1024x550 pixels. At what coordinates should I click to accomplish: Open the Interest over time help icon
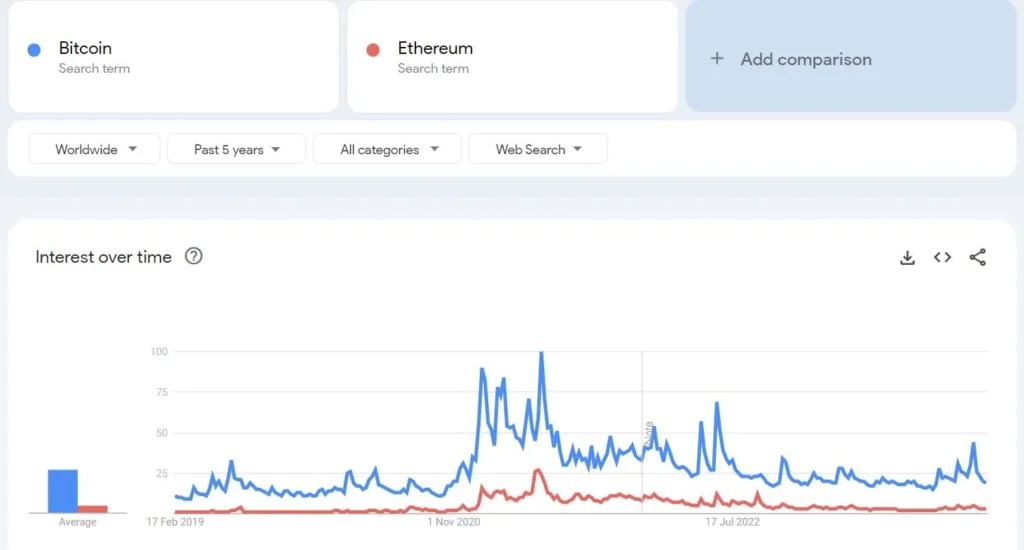click(194, 256)
